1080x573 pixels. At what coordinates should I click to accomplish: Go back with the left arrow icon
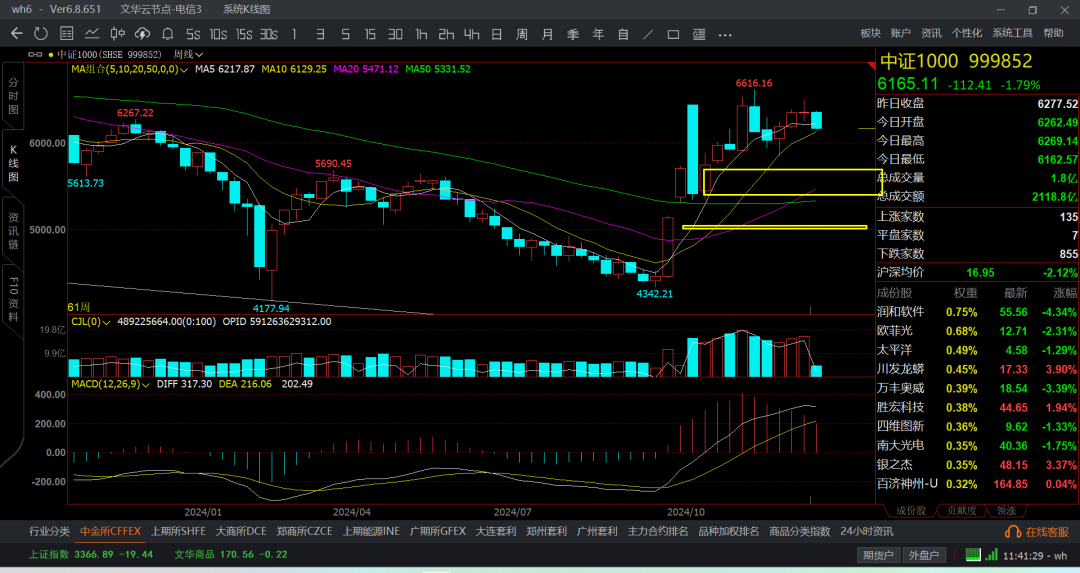[17, 34]
